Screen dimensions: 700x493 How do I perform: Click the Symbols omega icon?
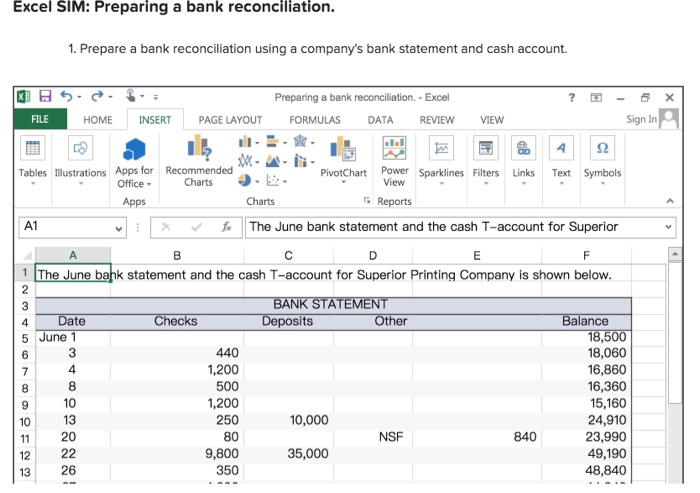click(602, 148)
